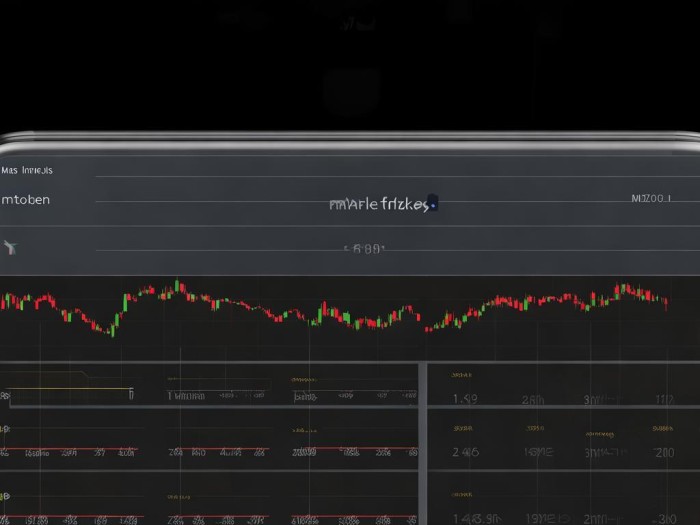The image size is (700, 525).
Task: Click the yellow line bar in the first table row
Action: (x=70, y=389)
